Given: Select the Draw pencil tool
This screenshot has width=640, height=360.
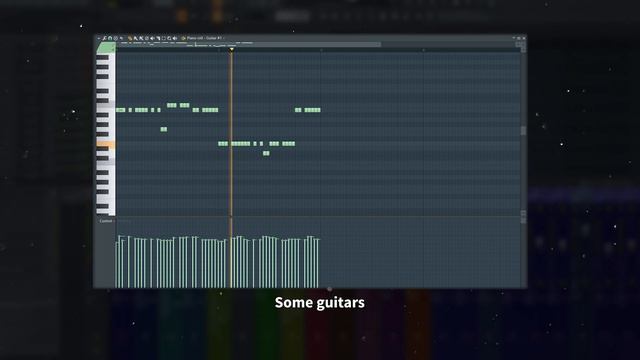Looking at the screenshot, I should click(130, 38).
